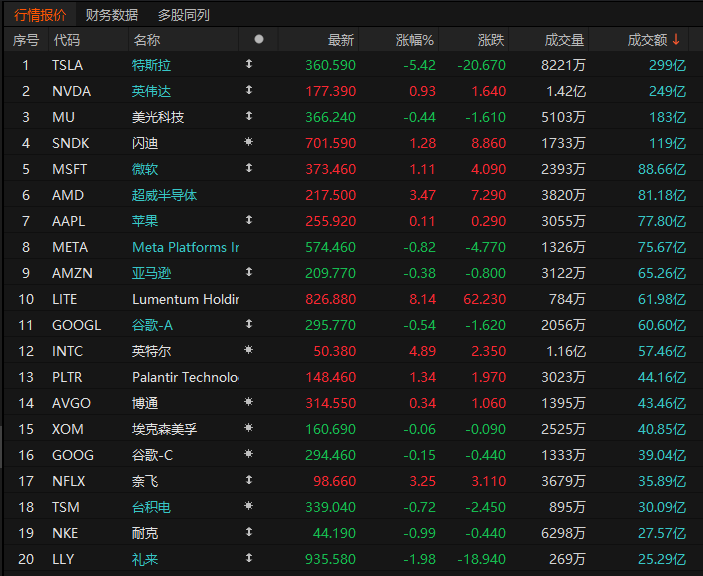The width and height of the screenshot is (703, 576).
Task: Sort by the 涨跌 column header
Action: (x=491, y=40)
